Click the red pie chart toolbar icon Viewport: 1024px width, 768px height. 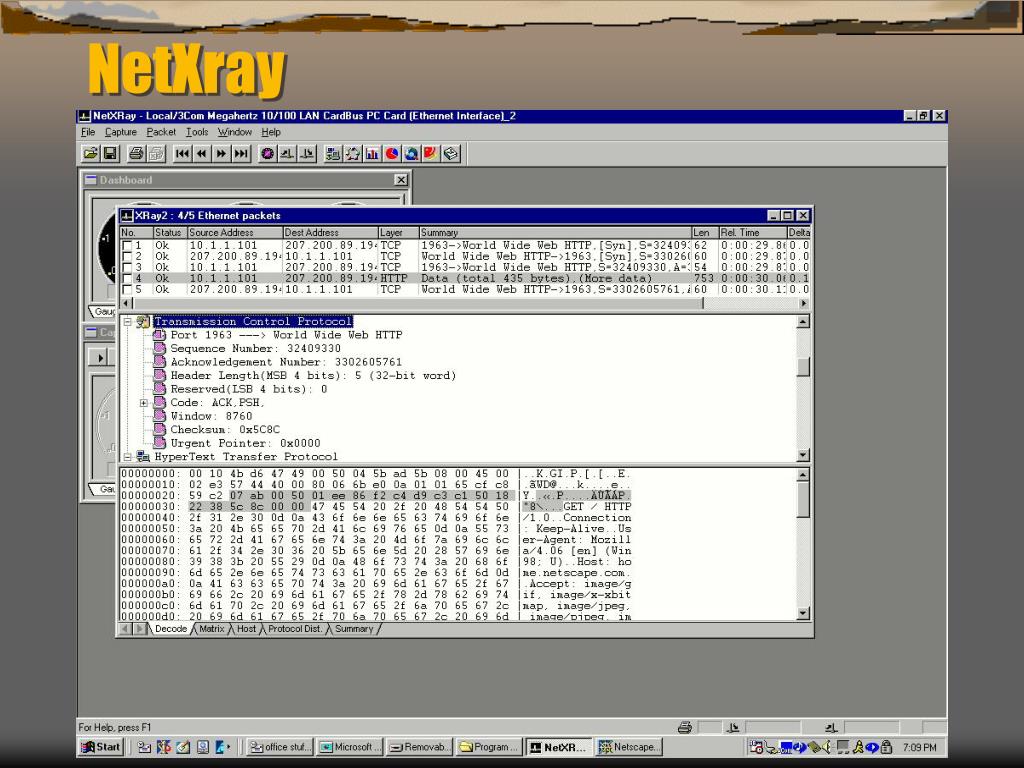pos(392,153)
